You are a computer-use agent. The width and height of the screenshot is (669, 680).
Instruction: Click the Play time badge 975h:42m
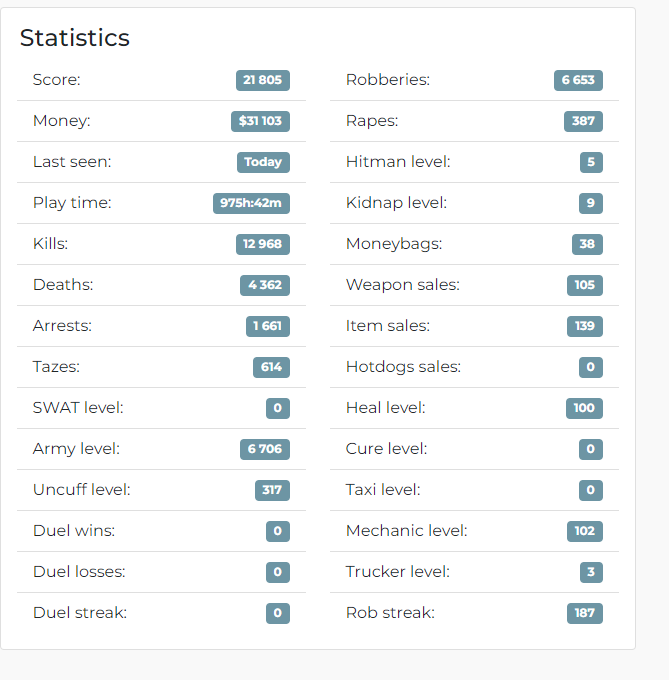pyautogui.click(x=251, y=203)
